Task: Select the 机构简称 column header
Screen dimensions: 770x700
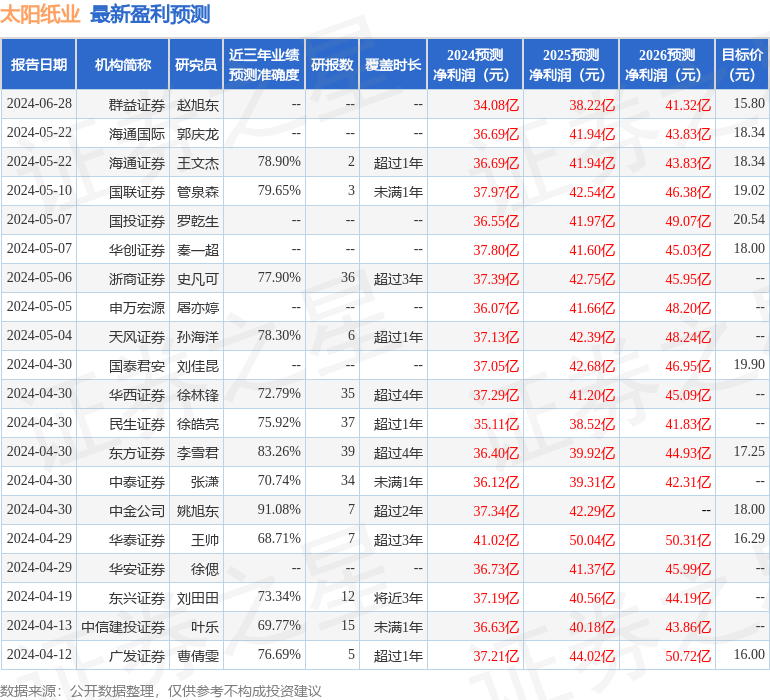Action: coord(123,65)
